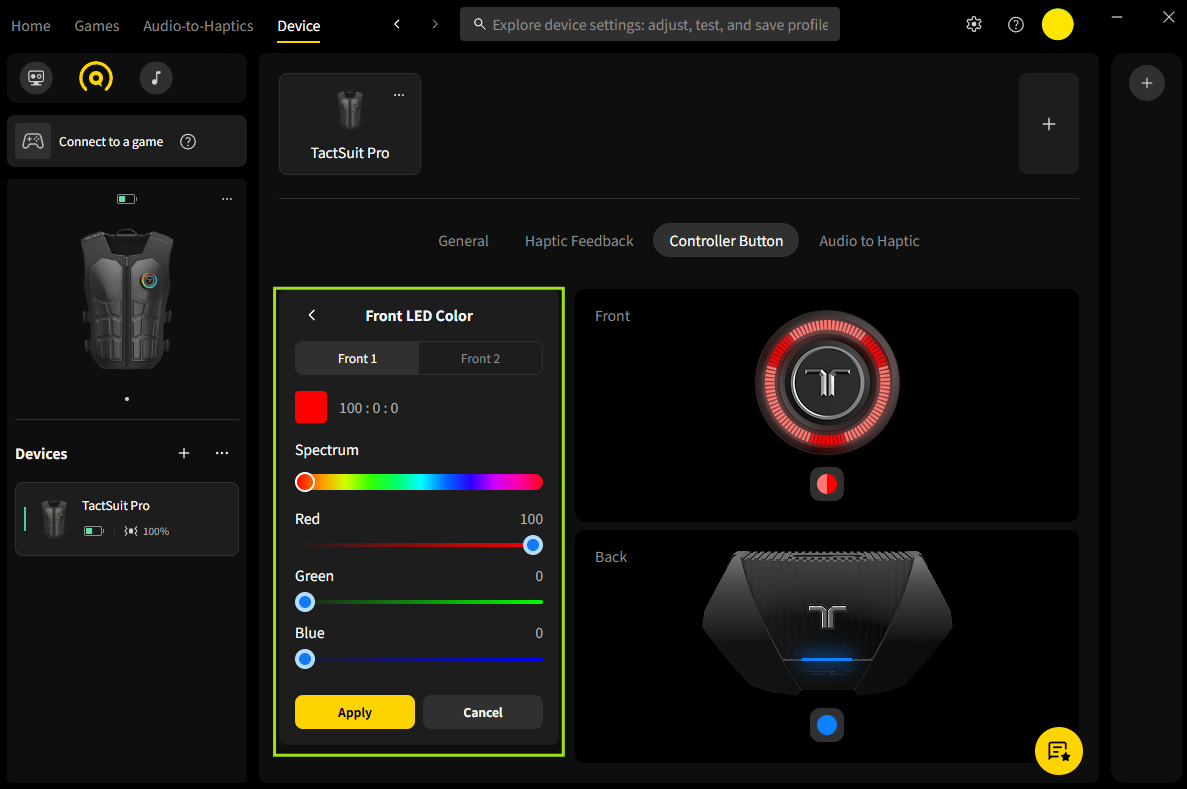Open the vest preview panel options menu
This screenshot has height=789, width=1187.
tap(227, 199)
